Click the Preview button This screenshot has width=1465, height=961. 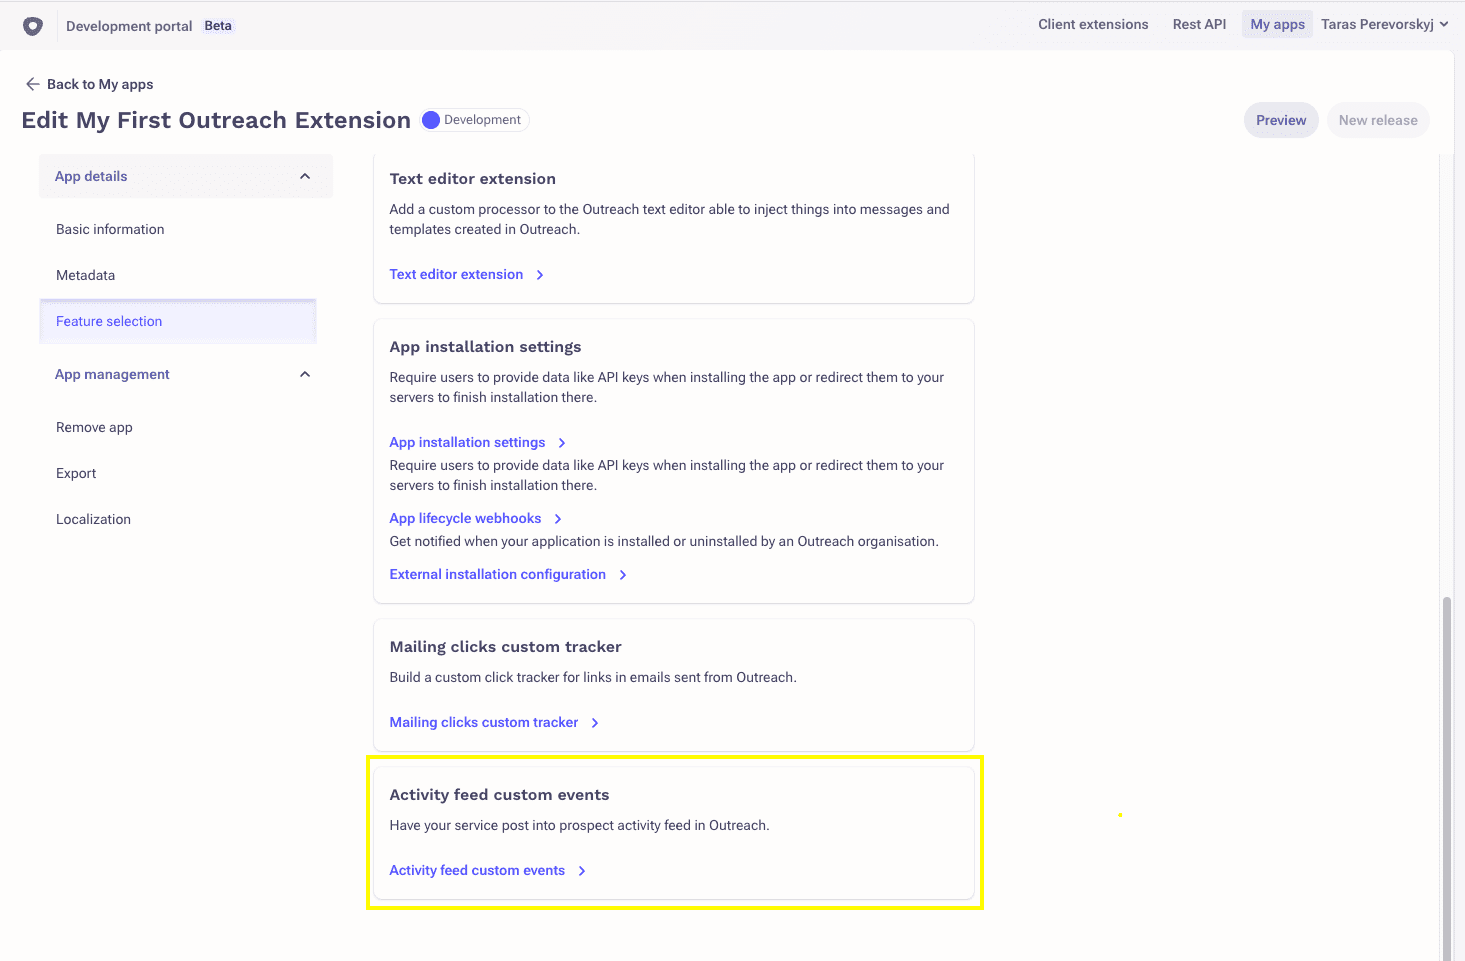click(1281, 119)
